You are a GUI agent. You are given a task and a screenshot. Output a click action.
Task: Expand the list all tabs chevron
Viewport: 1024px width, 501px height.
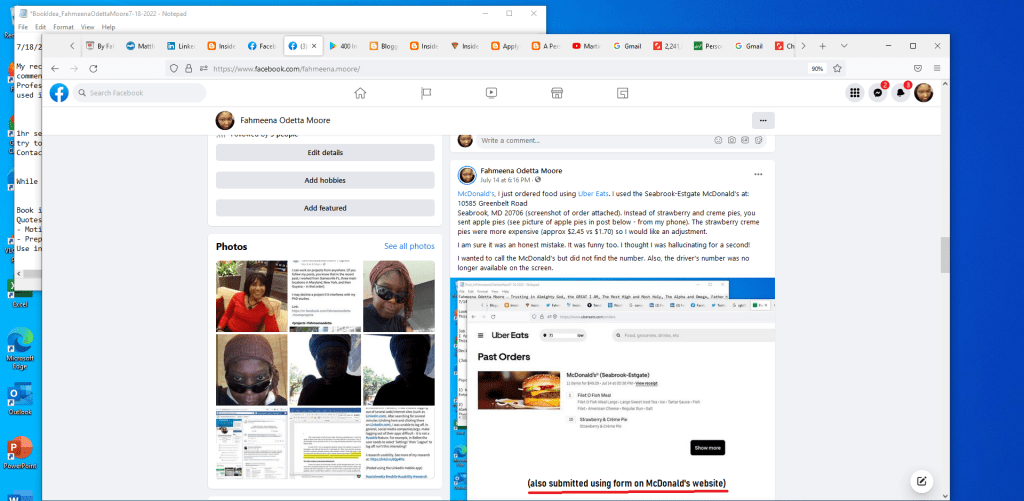[x=845, y=46]
